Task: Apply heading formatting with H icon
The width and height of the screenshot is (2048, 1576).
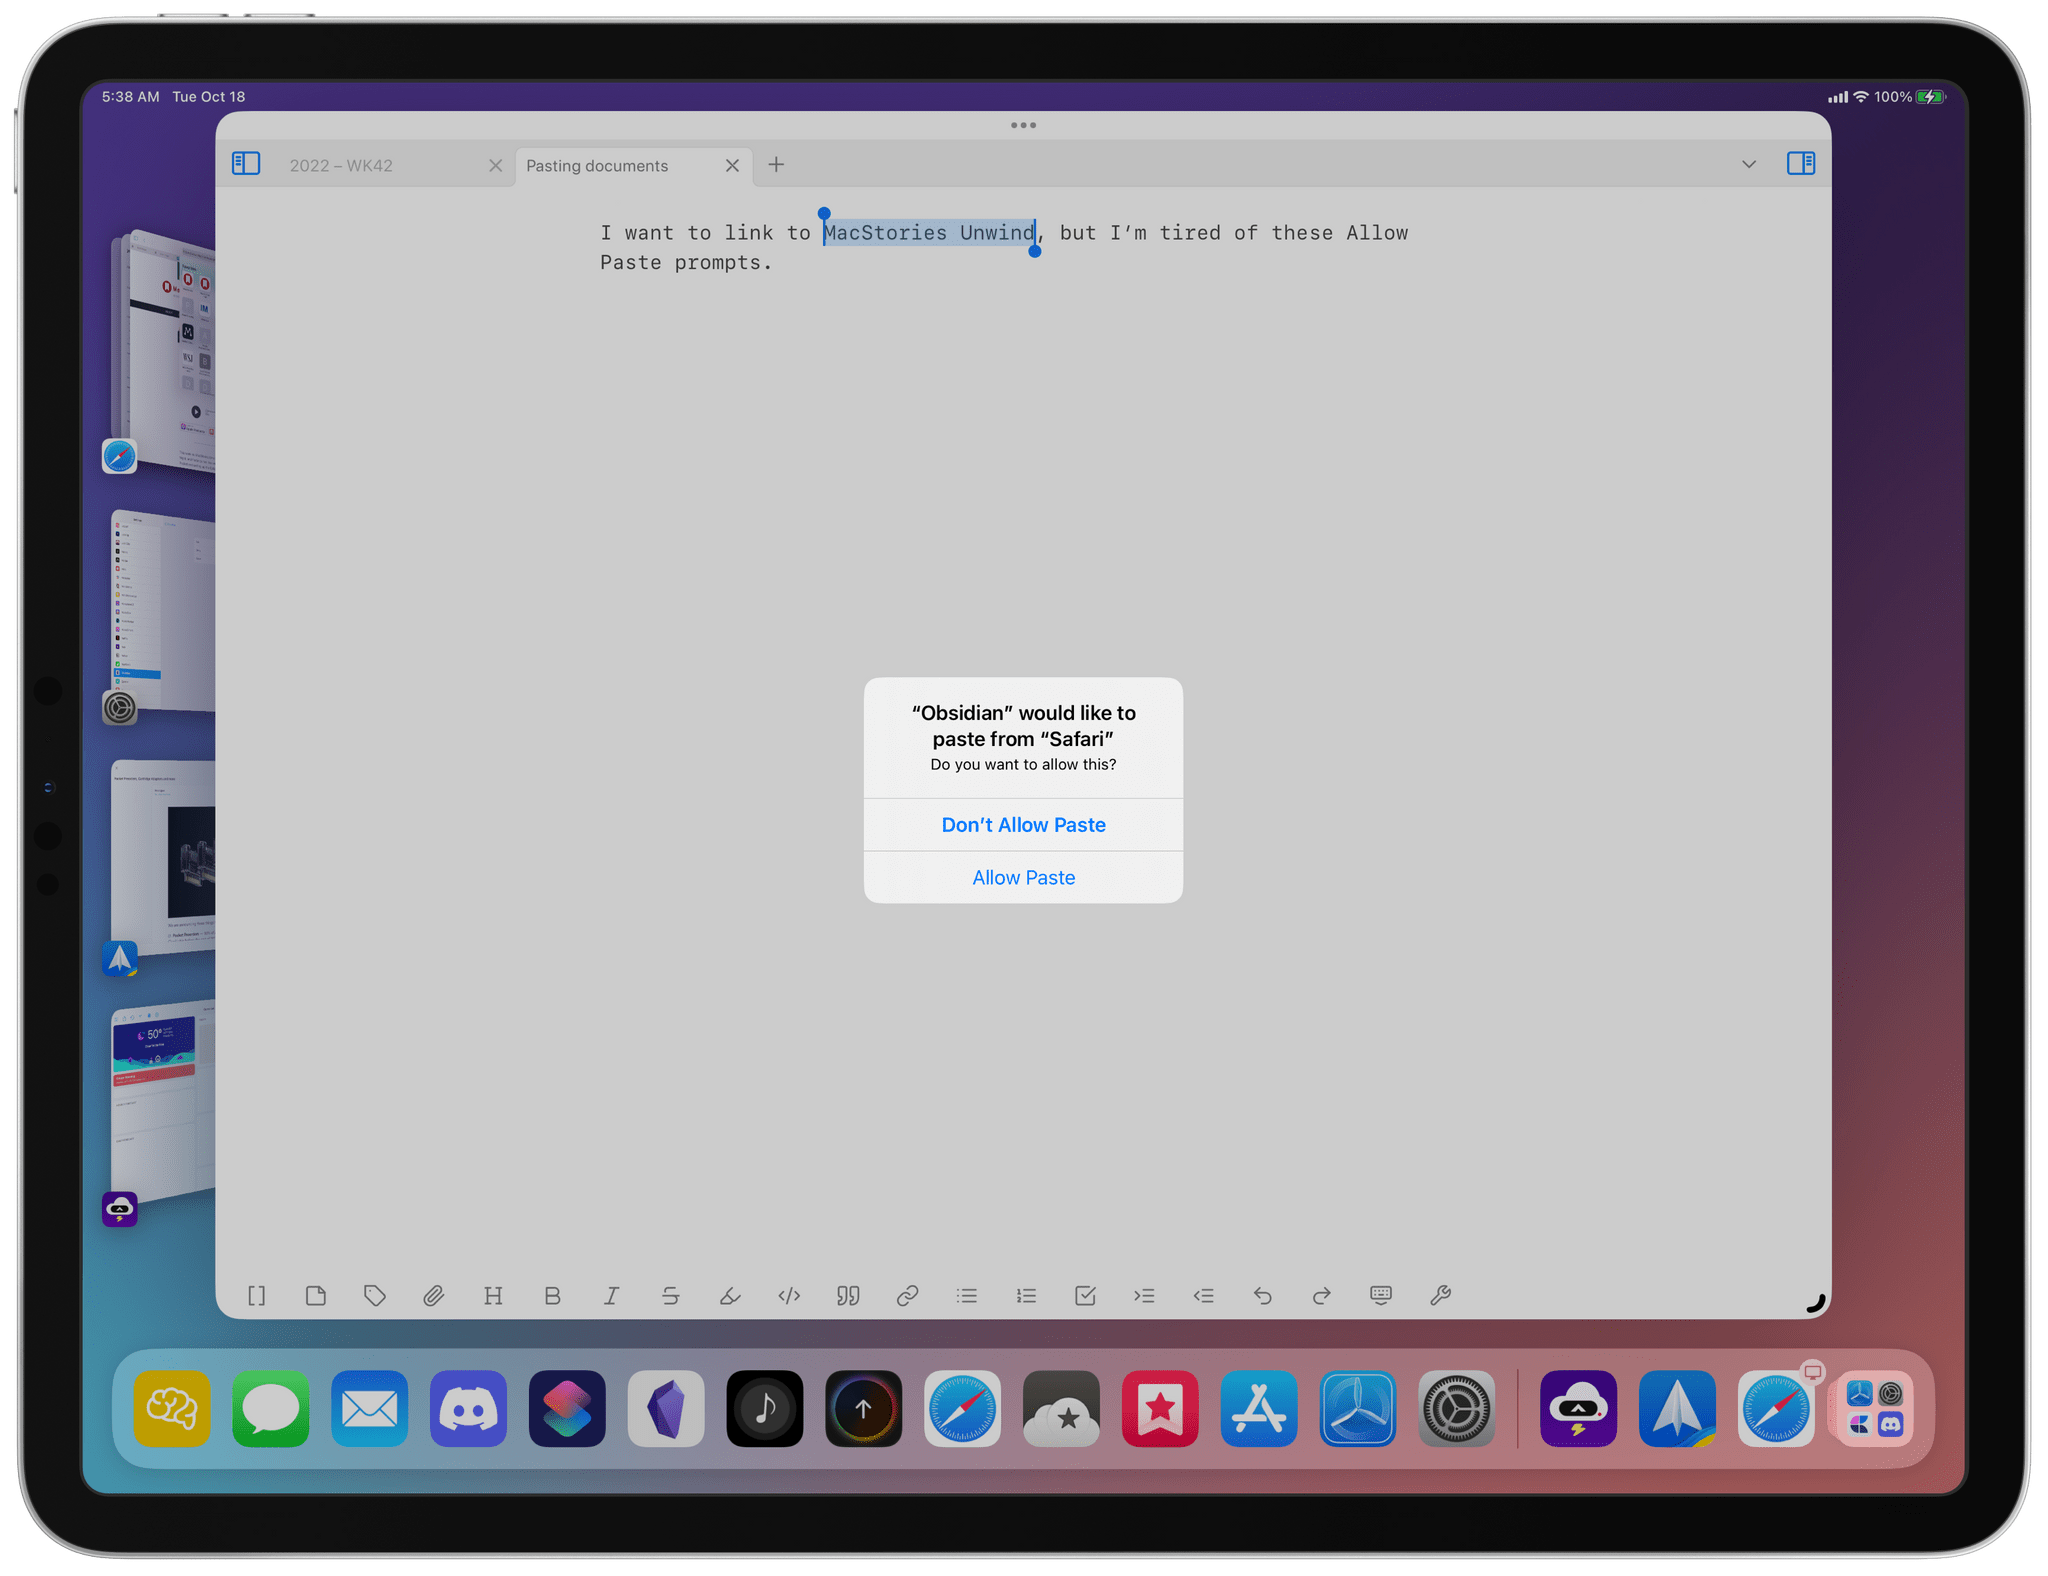Action: tap(493, 1296)
